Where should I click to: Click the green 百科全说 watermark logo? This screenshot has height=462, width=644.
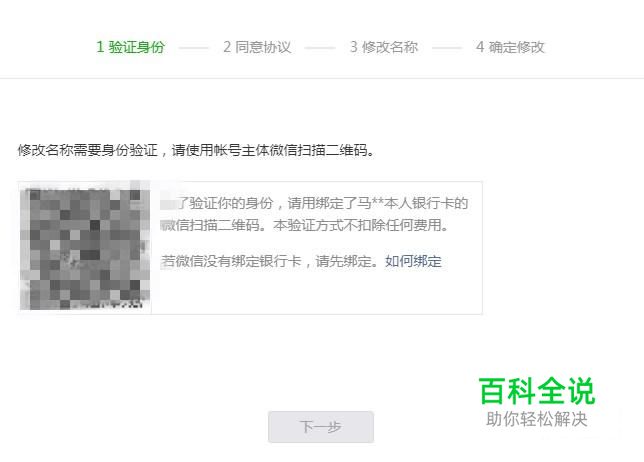[537, 391]
